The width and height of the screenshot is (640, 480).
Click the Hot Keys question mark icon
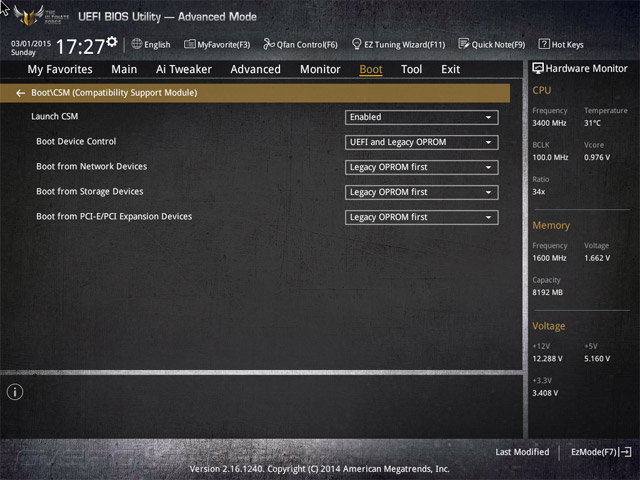pos(544,44)
